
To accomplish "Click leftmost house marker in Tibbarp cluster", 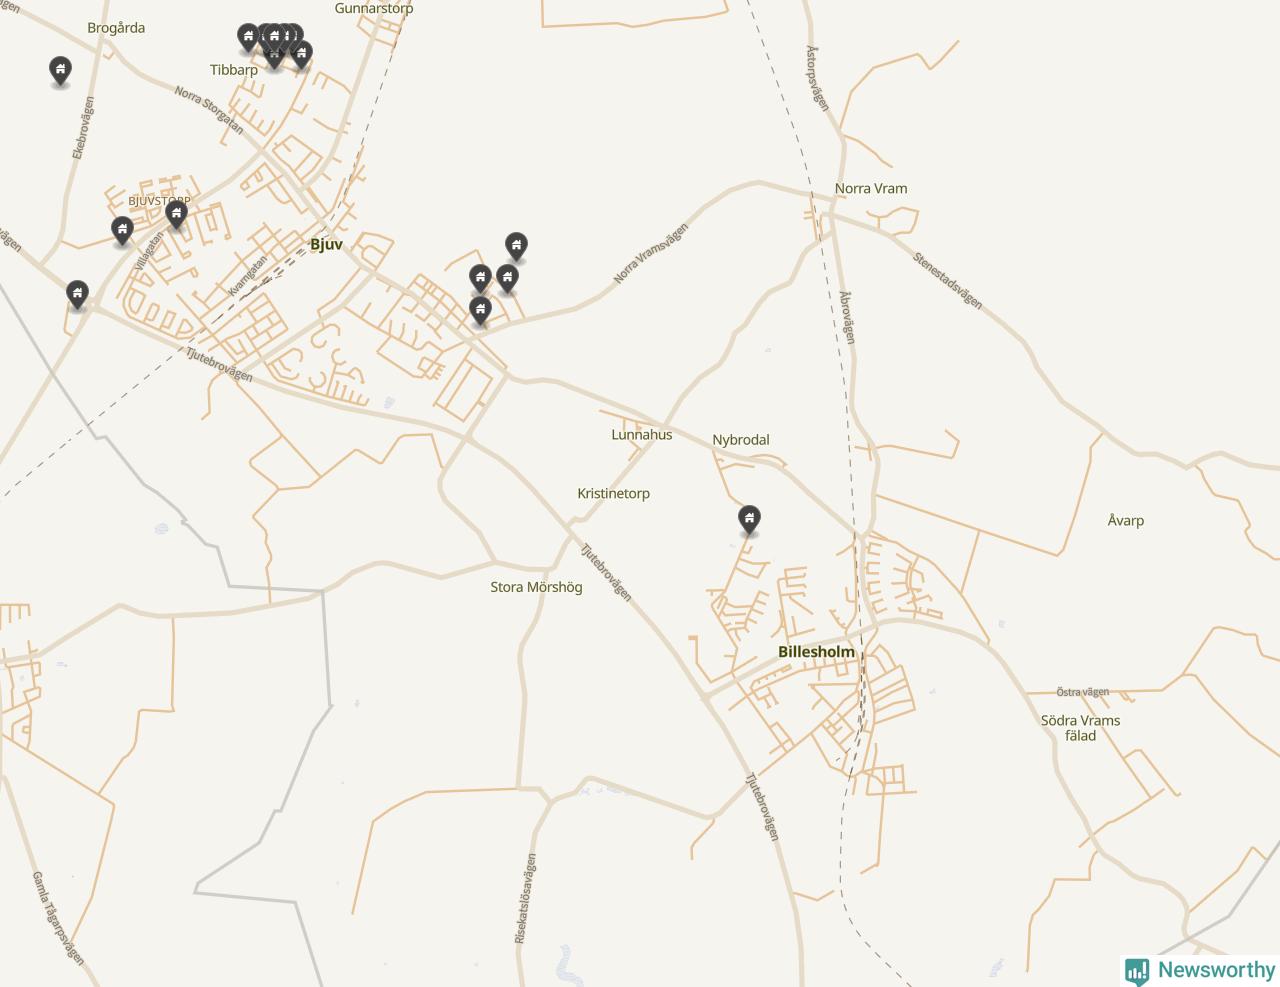I will 248,38.
